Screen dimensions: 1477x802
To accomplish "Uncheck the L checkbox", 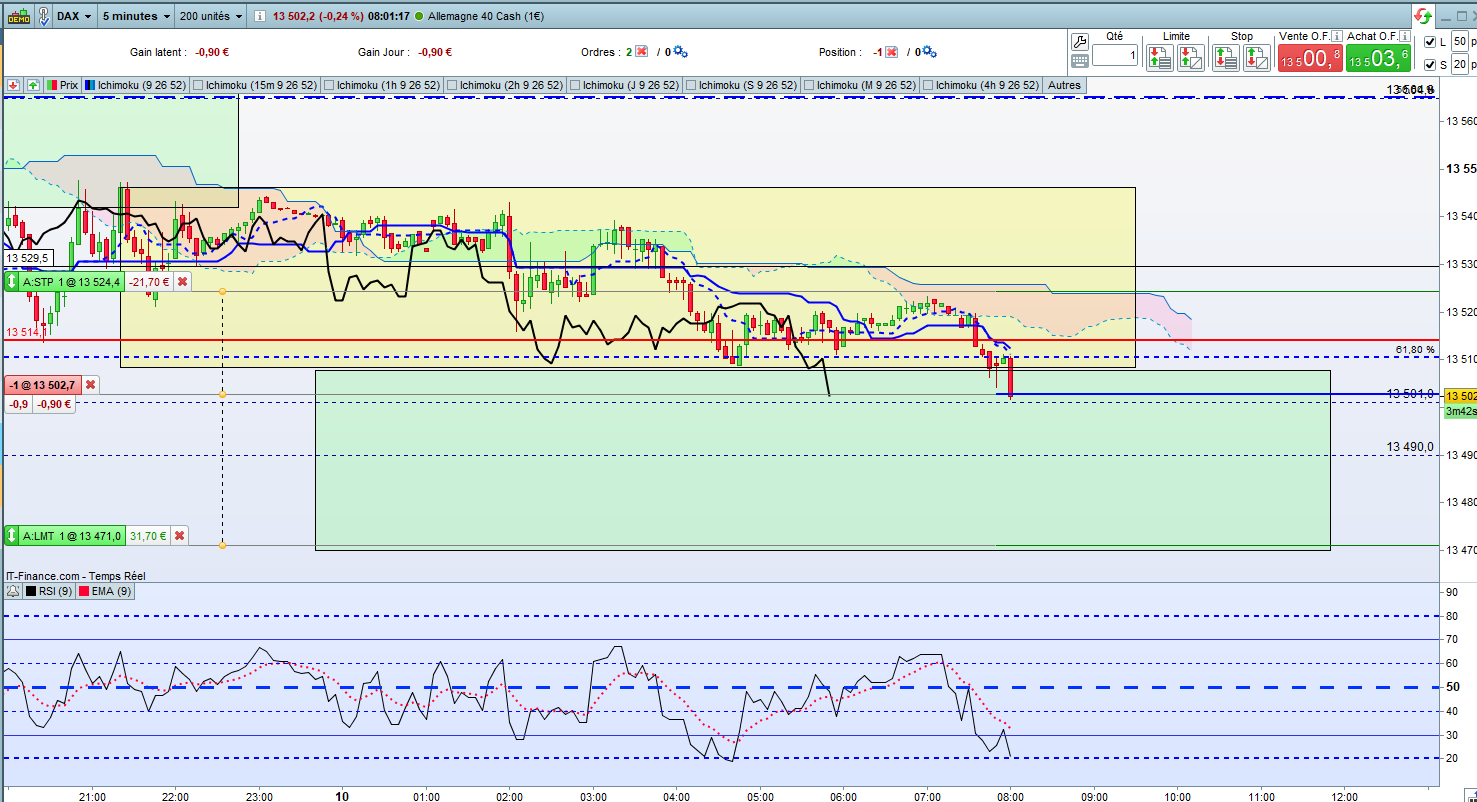I will point(1430,42).
